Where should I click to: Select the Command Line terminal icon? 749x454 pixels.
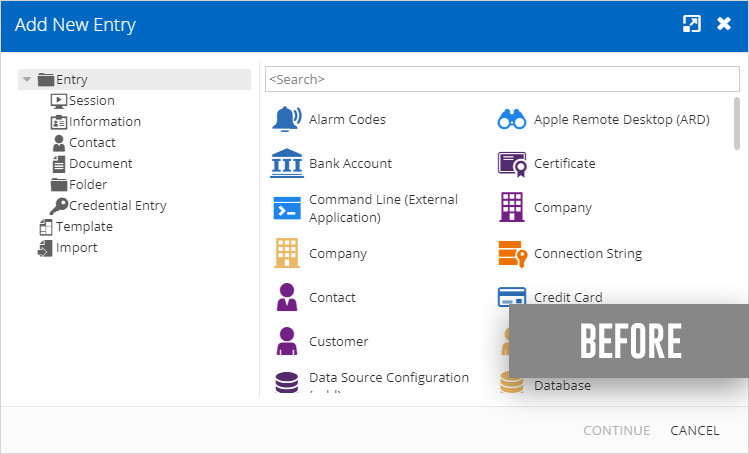click(x=287, y=208)
